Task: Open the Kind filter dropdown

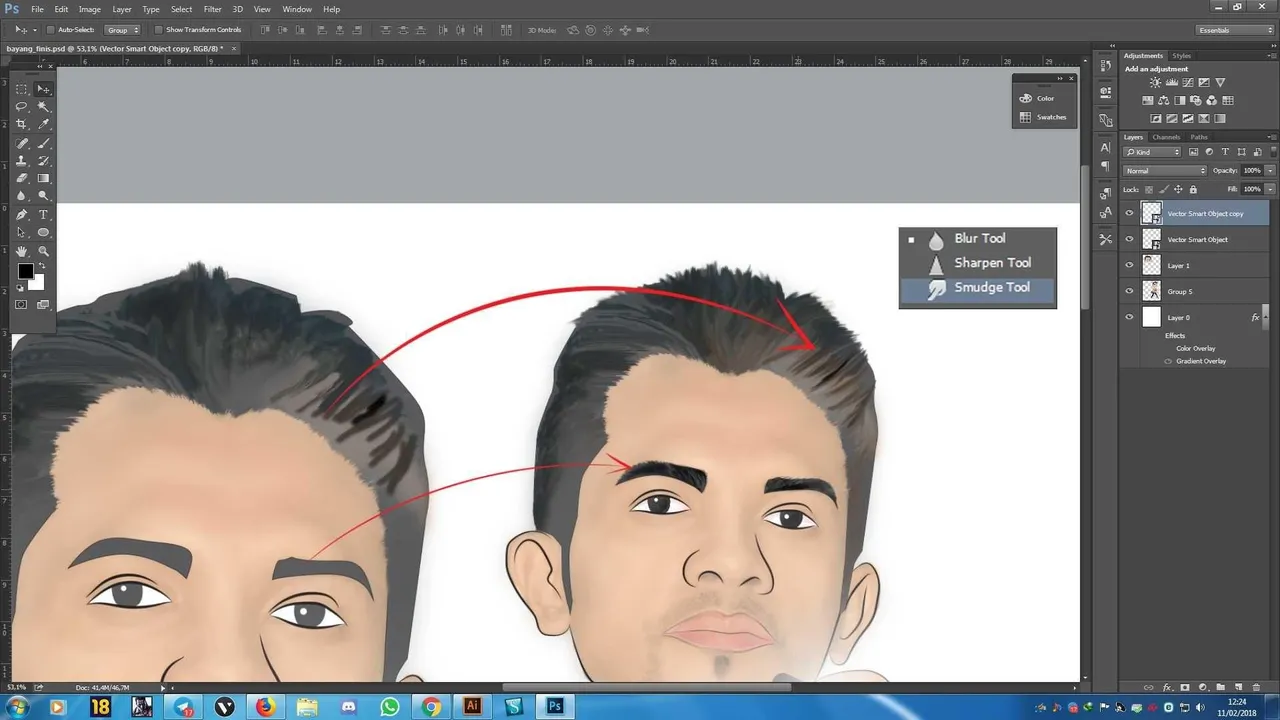Action: click(x=1153, y=152)
